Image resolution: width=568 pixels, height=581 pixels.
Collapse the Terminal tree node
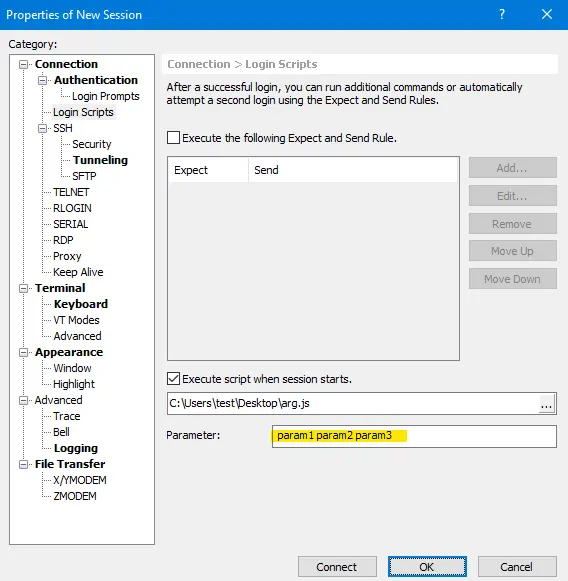23,289
